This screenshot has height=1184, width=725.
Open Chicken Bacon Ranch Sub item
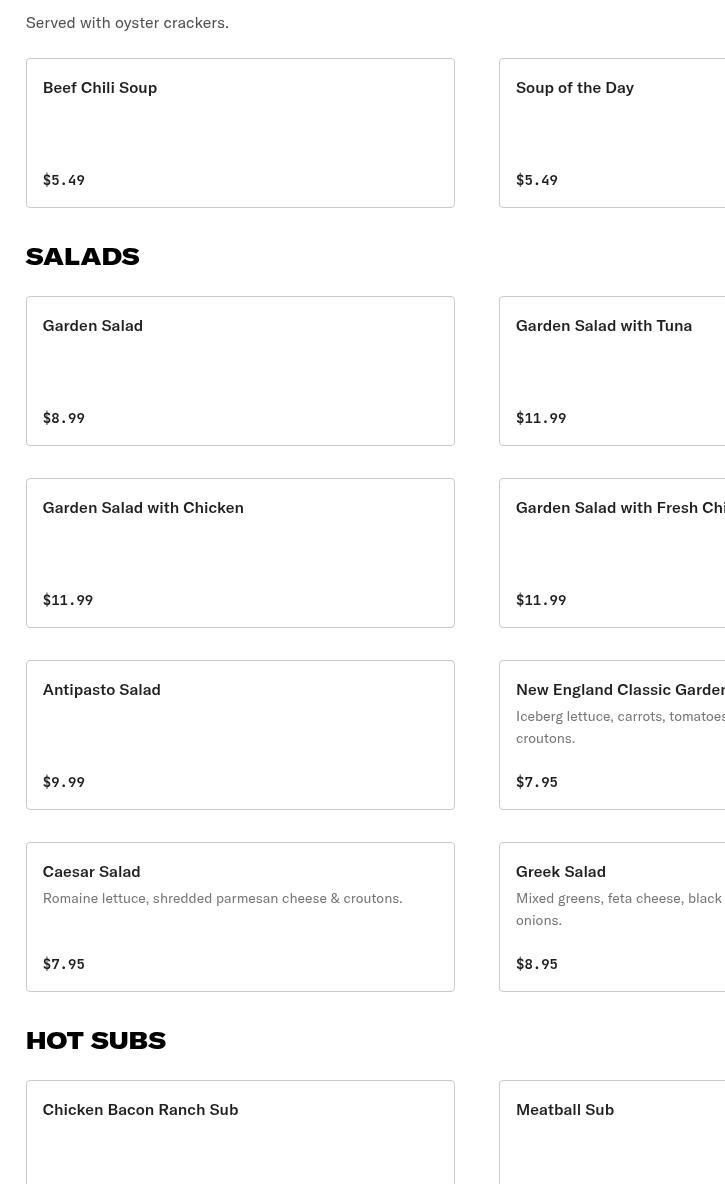[x=240, y=1130]
